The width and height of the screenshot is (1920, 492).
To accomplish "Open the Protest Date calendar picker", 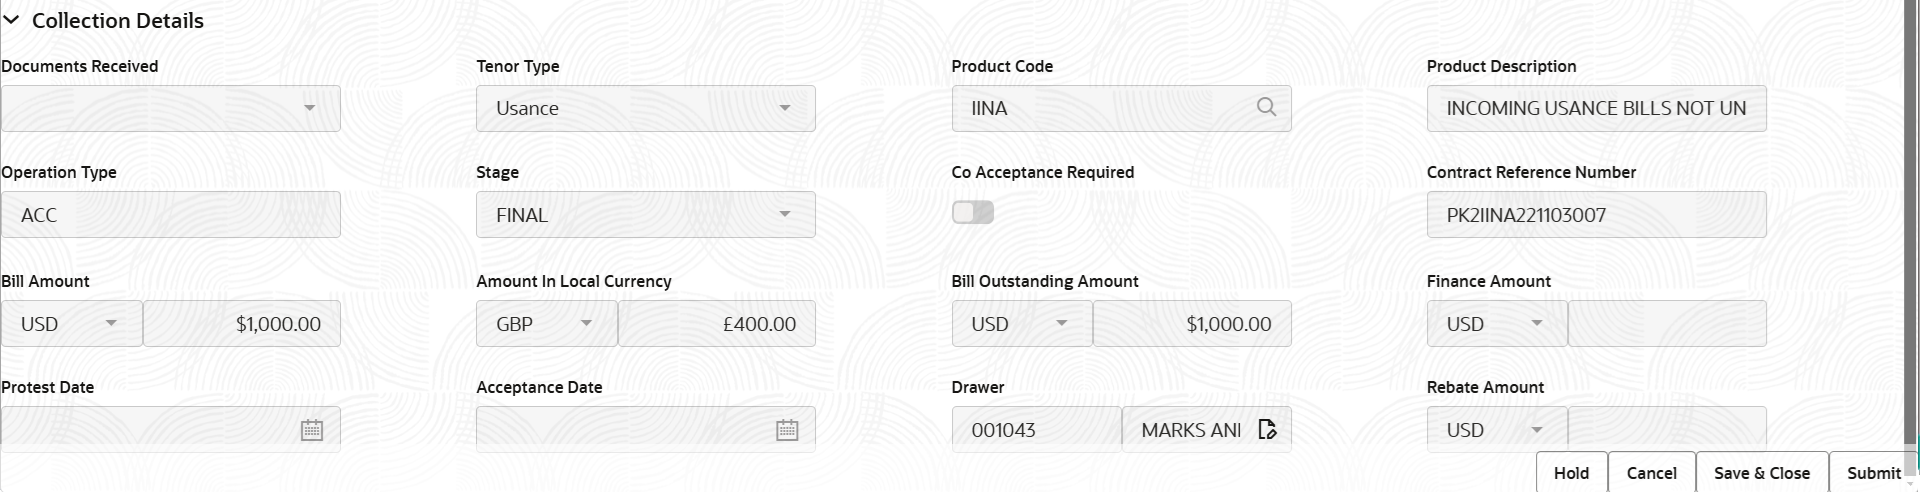I will (312, 430).
